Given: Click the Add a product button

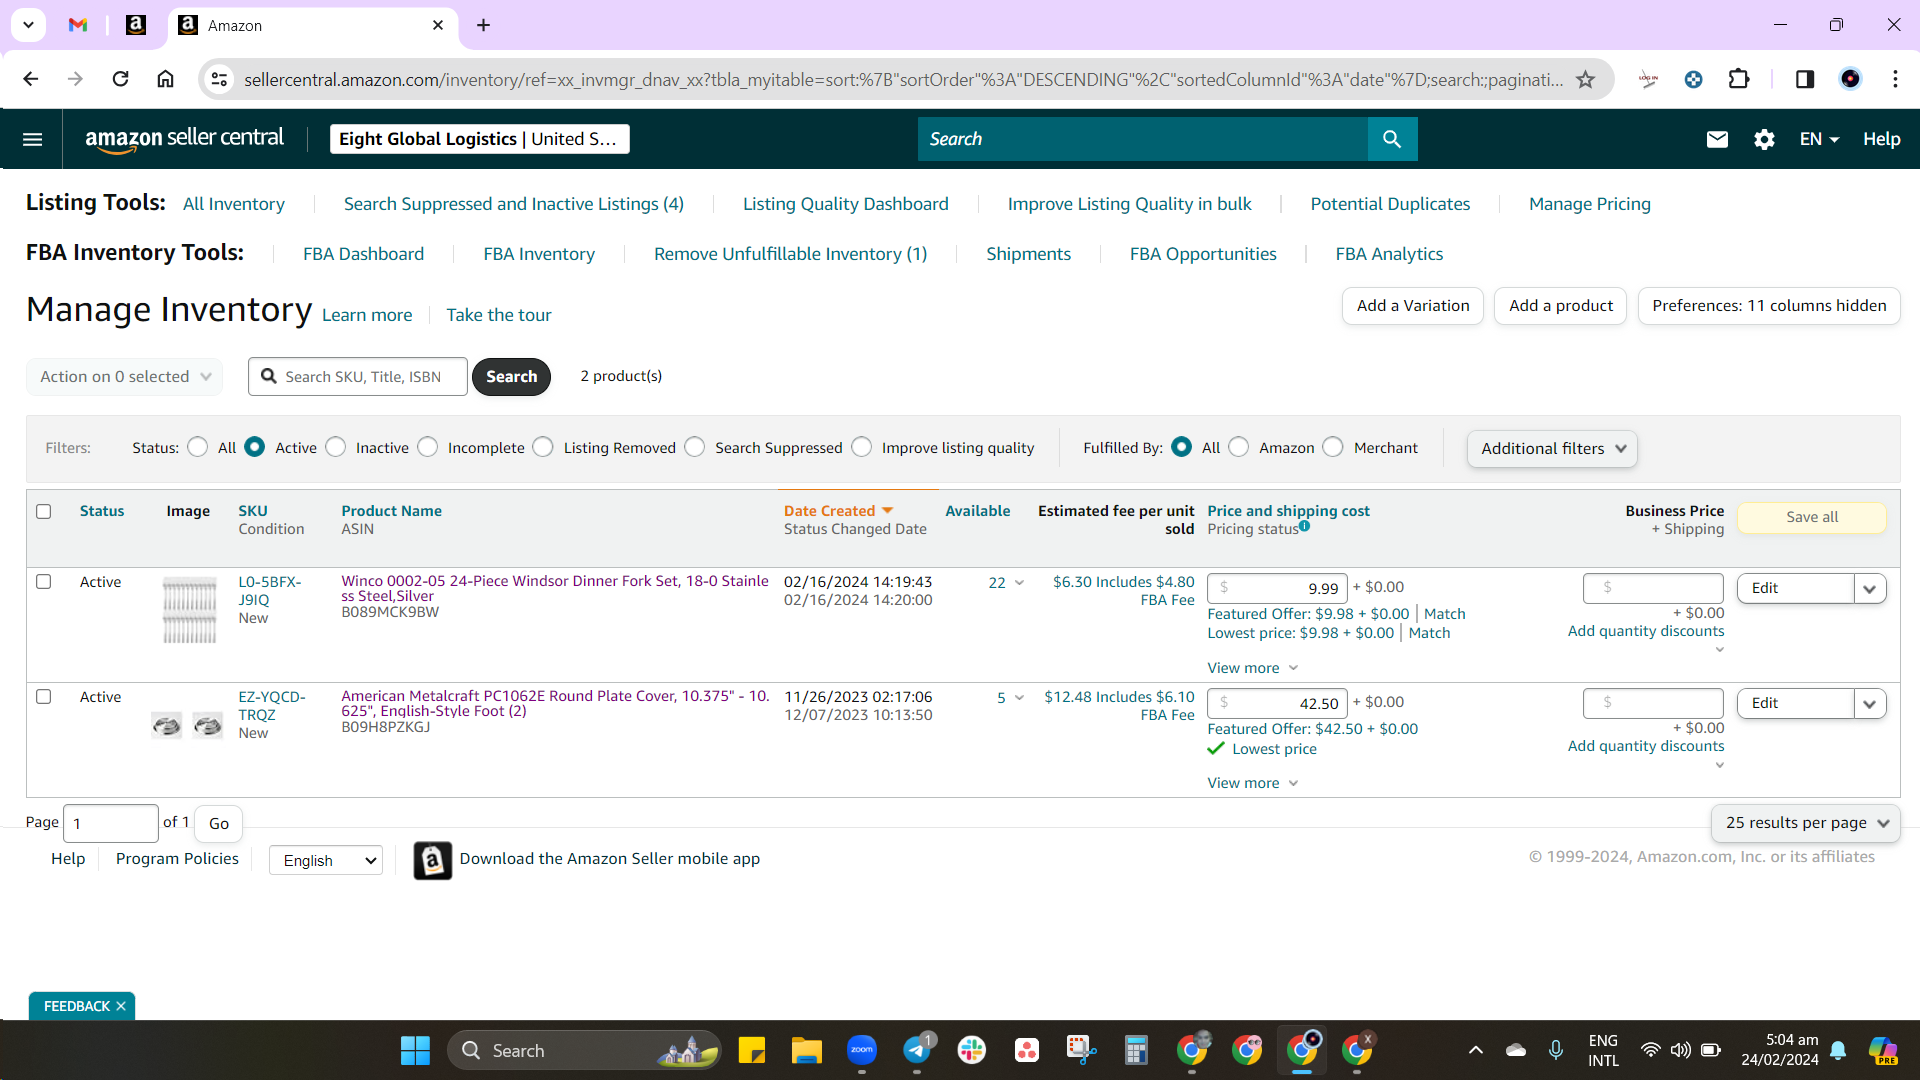Looking at the screenshot, I should 1561,306.
